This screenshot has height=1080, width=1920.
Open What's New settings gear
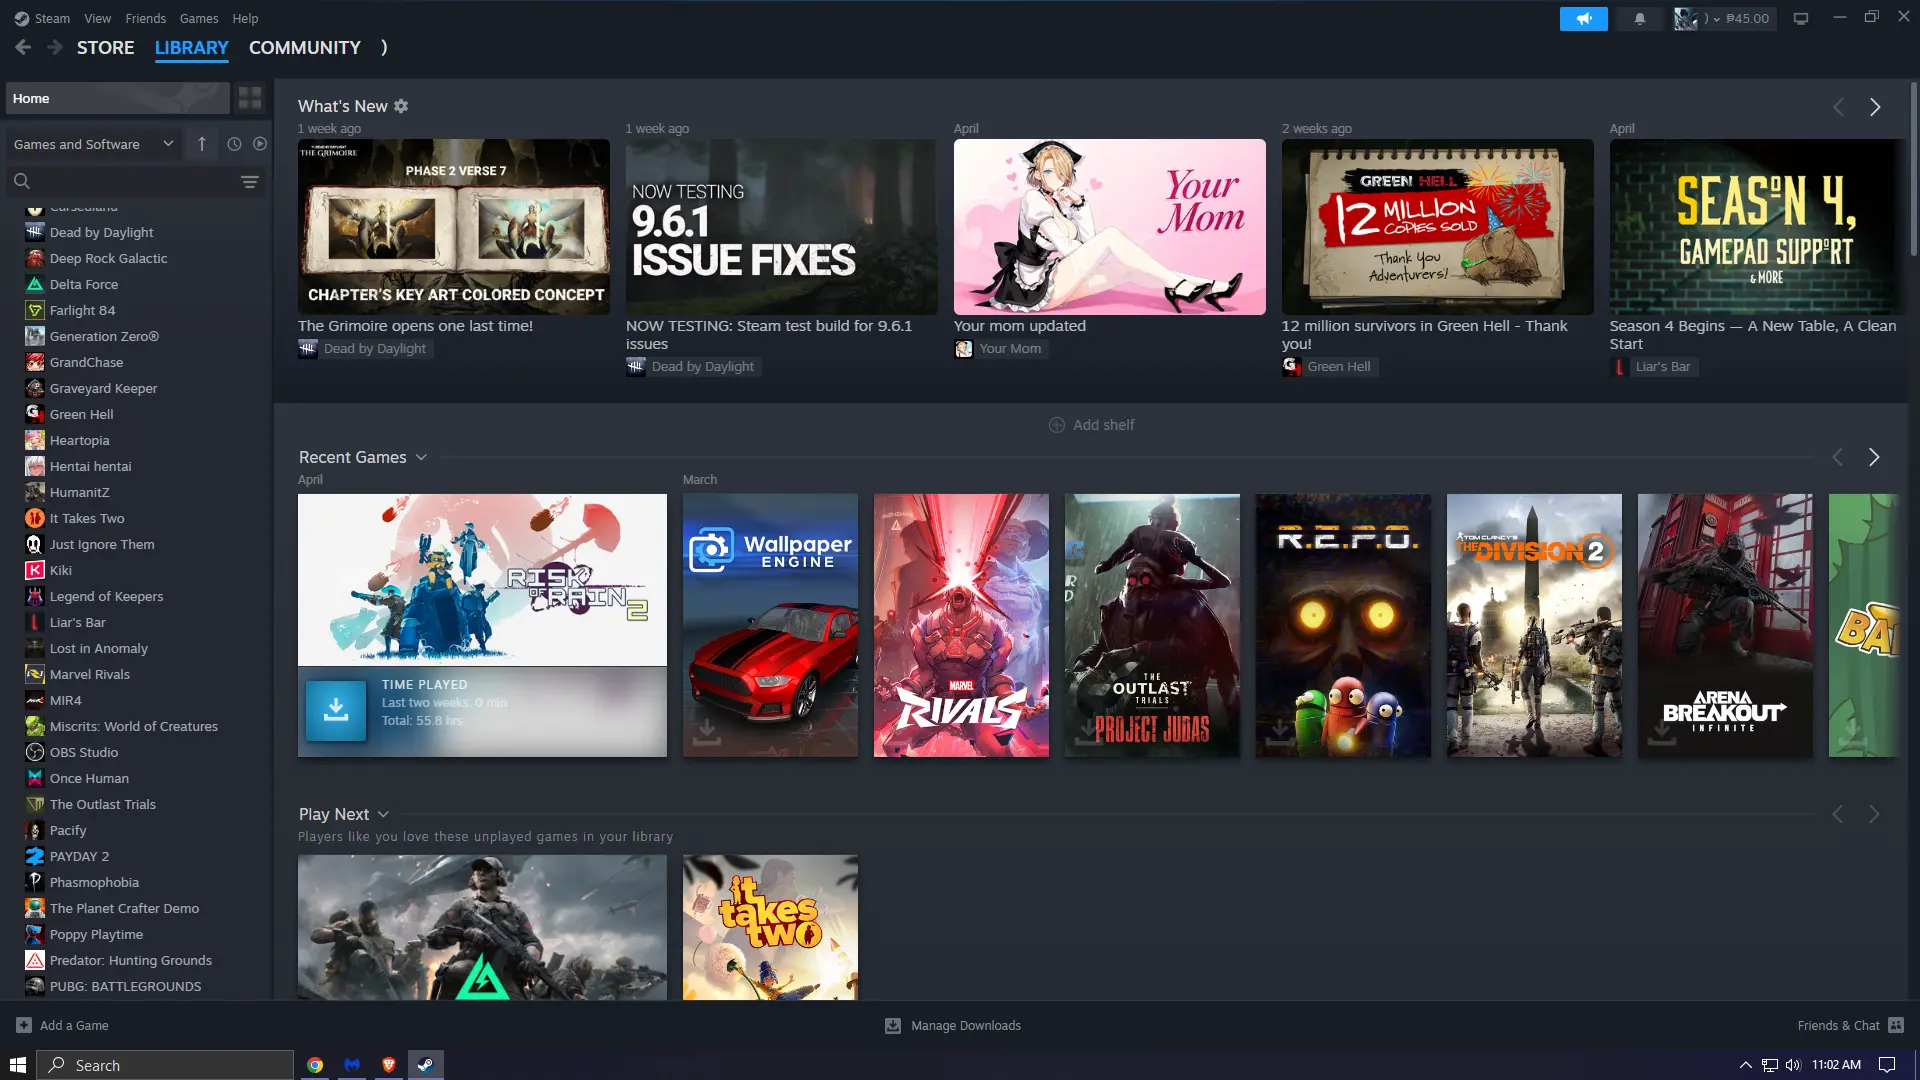[401, 106]
